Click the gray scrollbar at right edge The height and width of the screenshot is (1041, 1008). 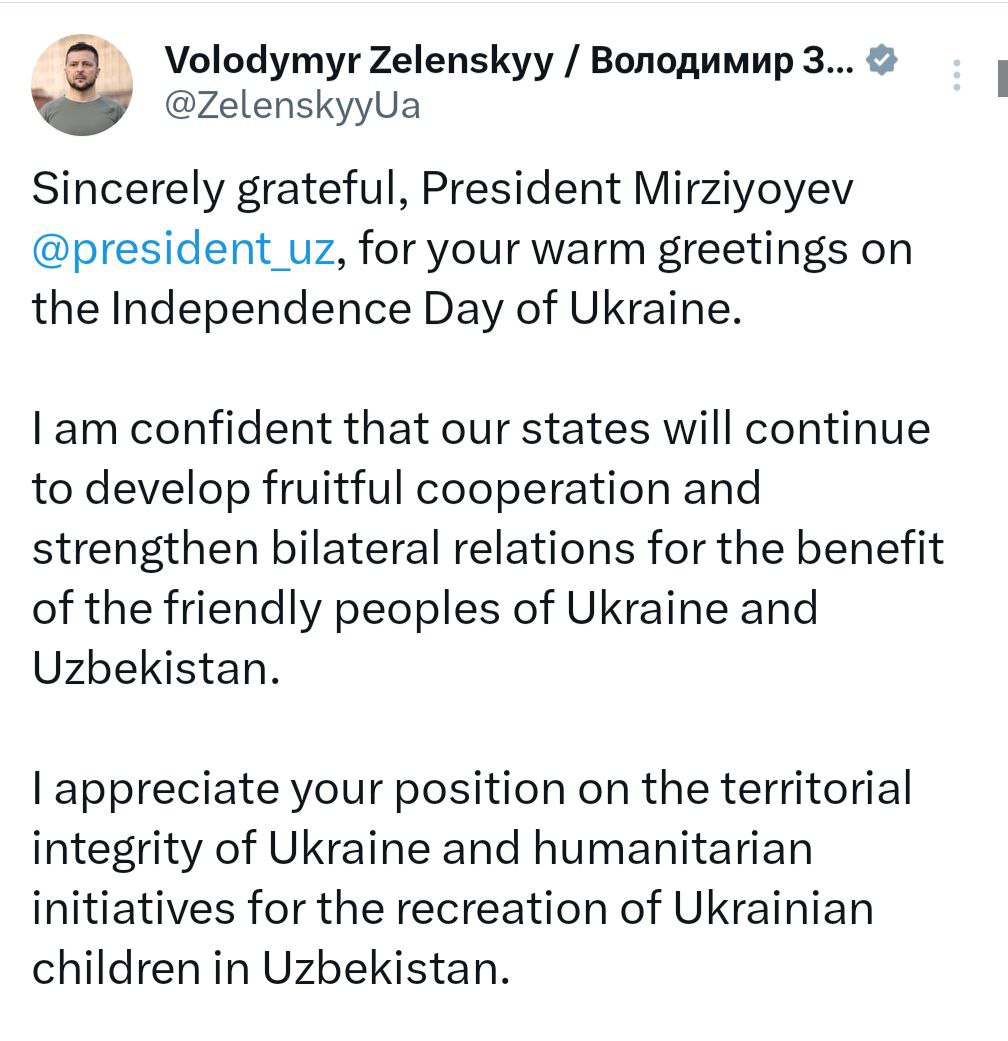pos(1003,78)
